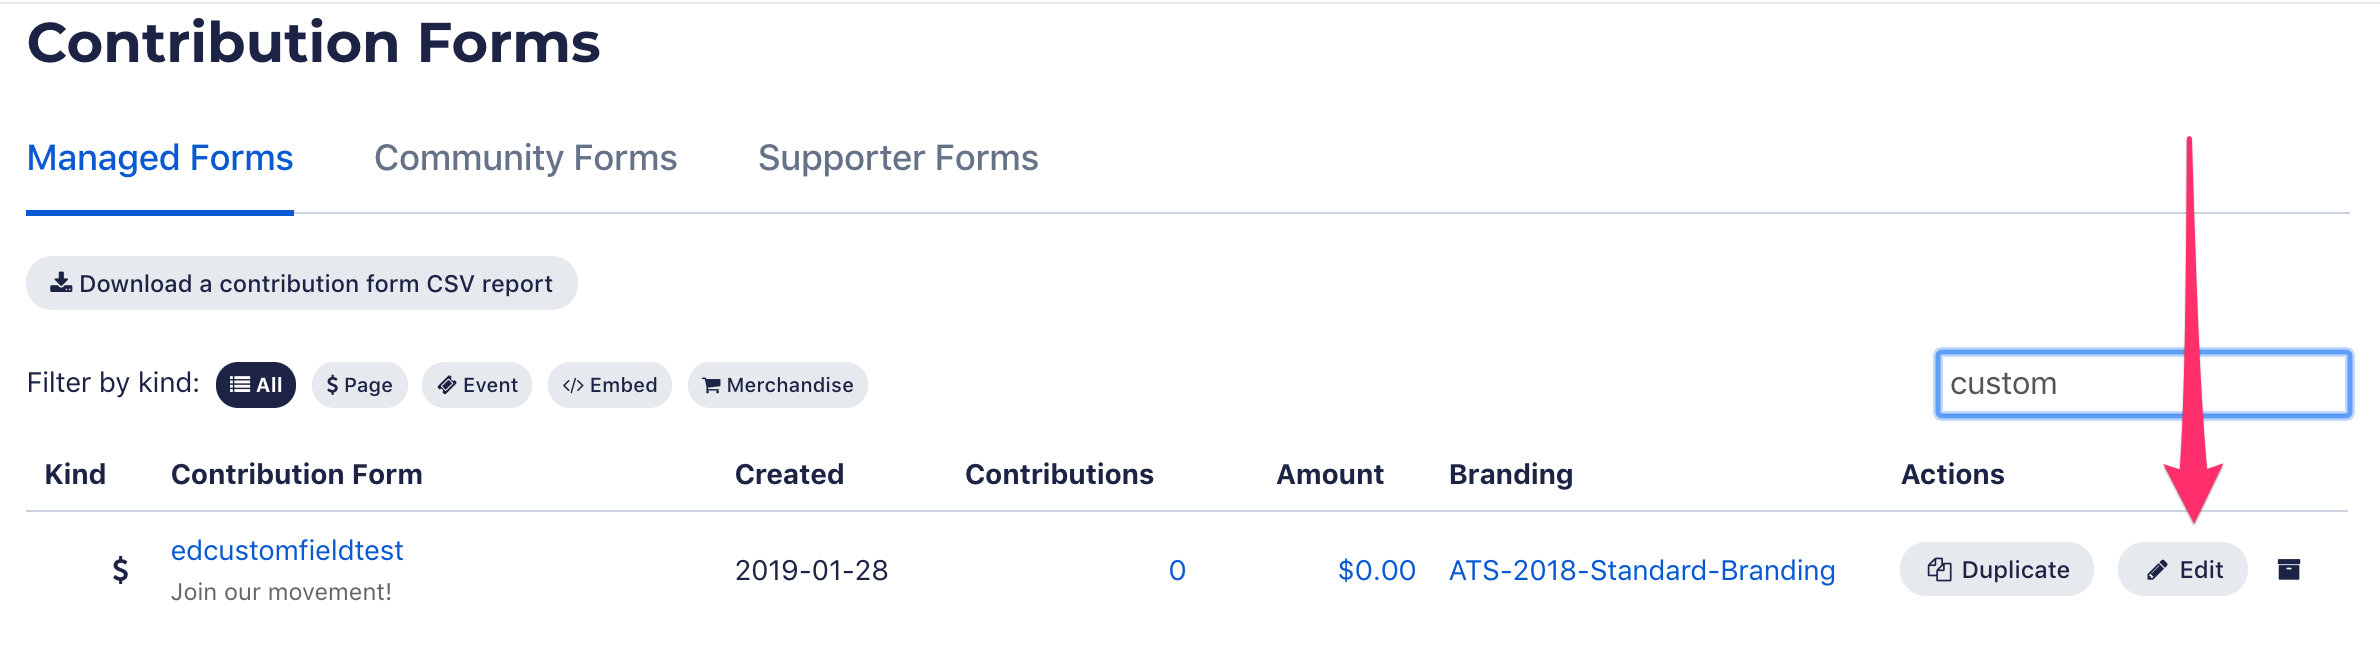Filter forms by Event kind
The width and height of the screenshot is (2380, 646).
click(x=477, y=385)
